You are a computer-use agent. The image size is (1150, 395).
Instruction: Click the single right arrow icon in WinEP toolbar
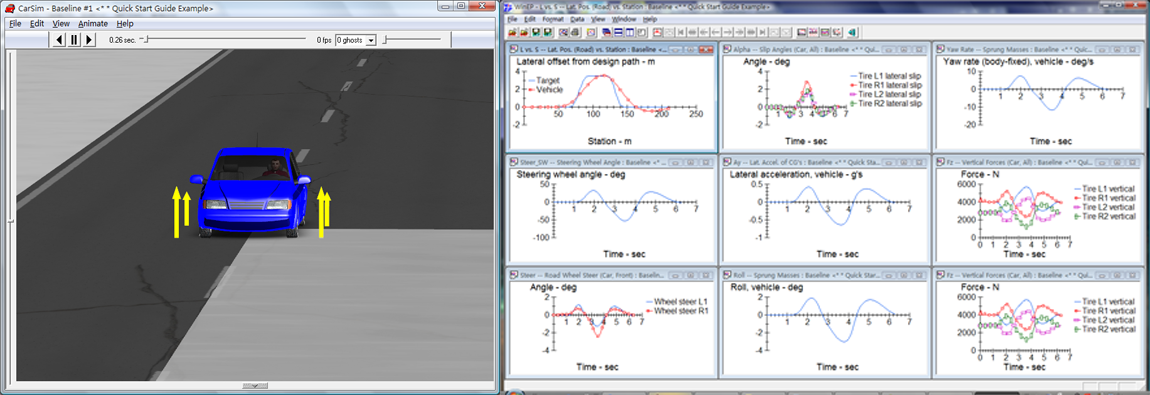[728, 32]
